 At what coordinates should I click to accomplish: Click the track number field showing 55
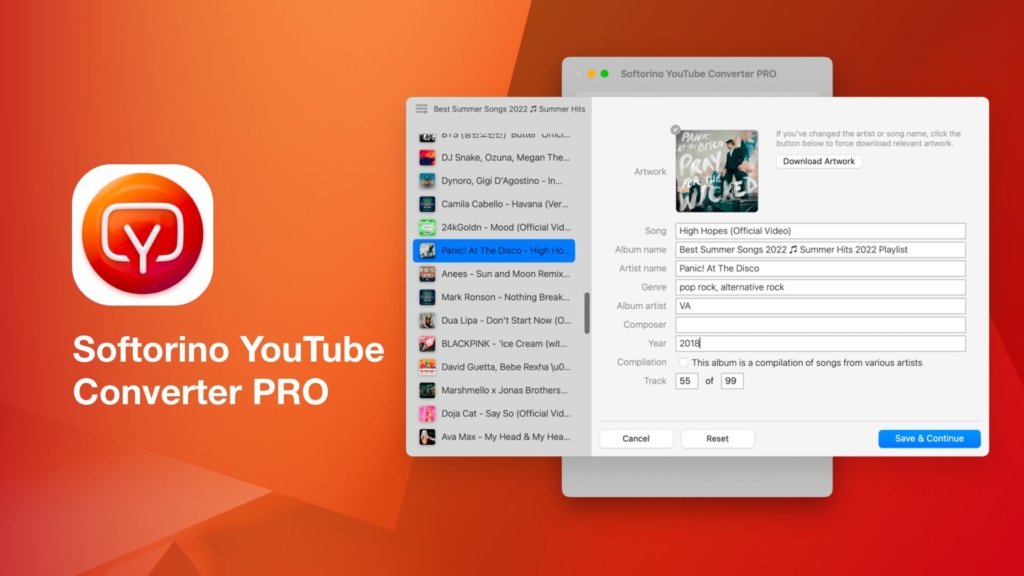tap(686, 381)
